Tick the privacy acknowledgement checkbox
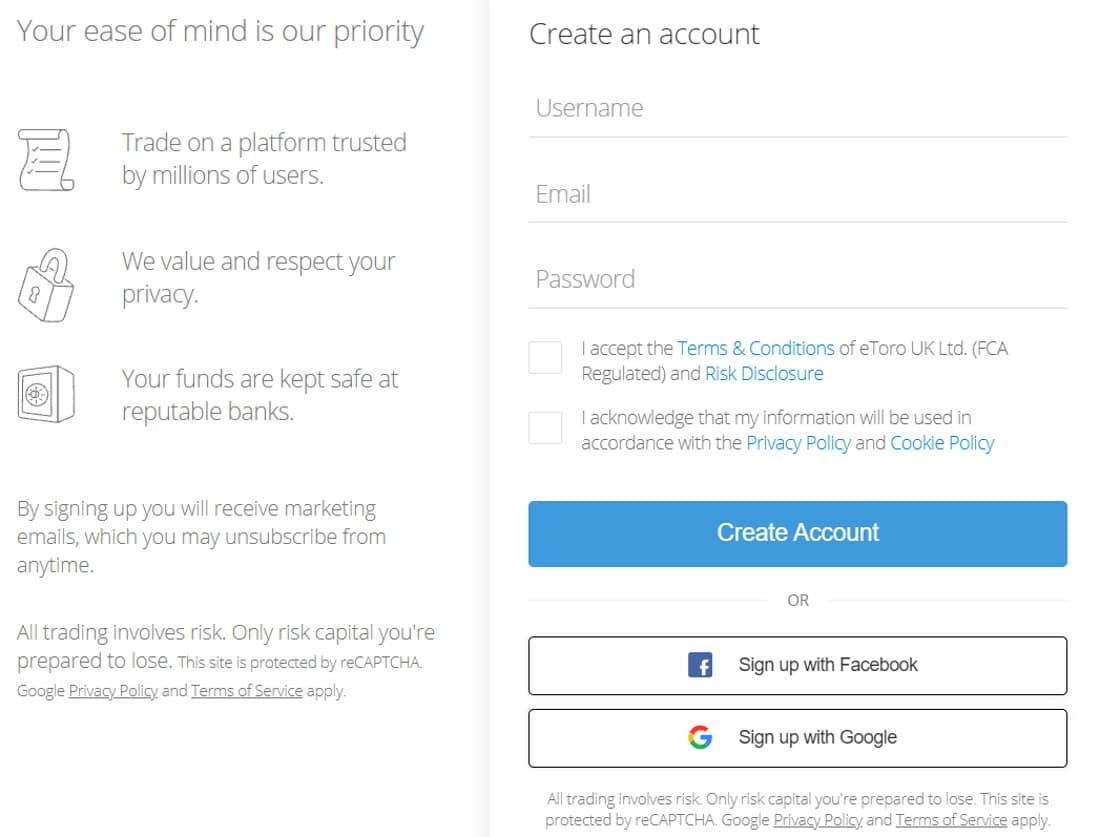The height and width of the screenshot is (837, 1100). (545, 427)
